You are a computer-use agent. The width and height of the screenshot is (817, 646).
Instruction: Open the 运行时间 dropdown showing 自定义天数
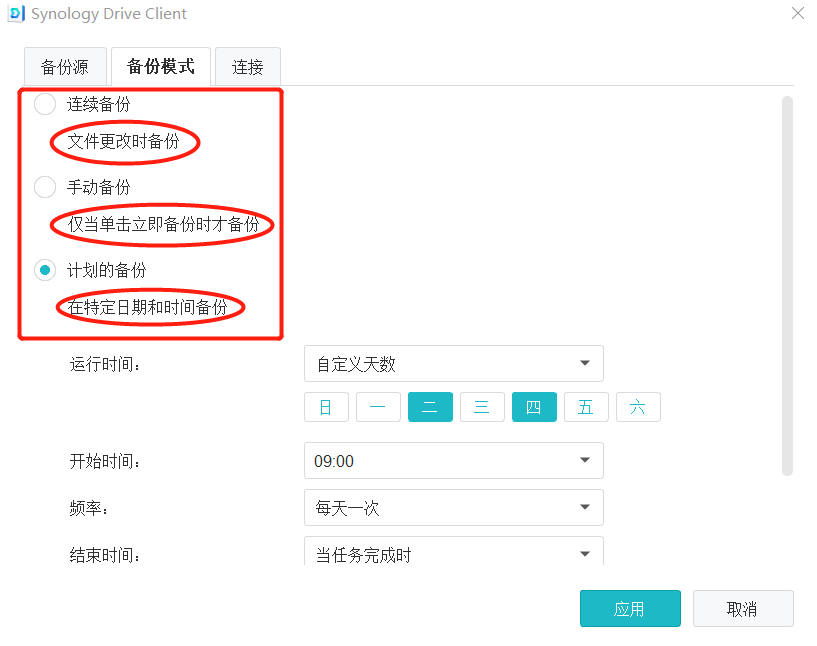pos(454,364)
